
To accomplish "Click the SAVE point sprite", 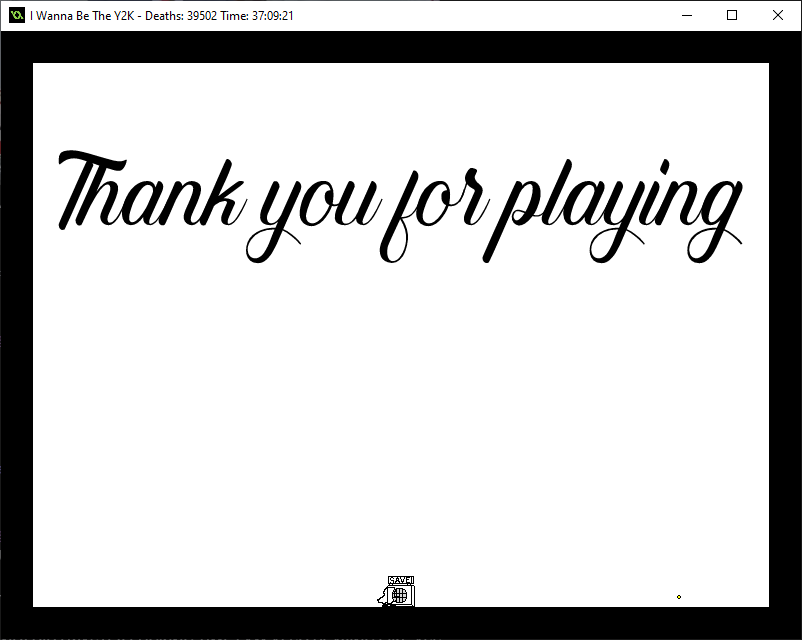I will (401, 591).
